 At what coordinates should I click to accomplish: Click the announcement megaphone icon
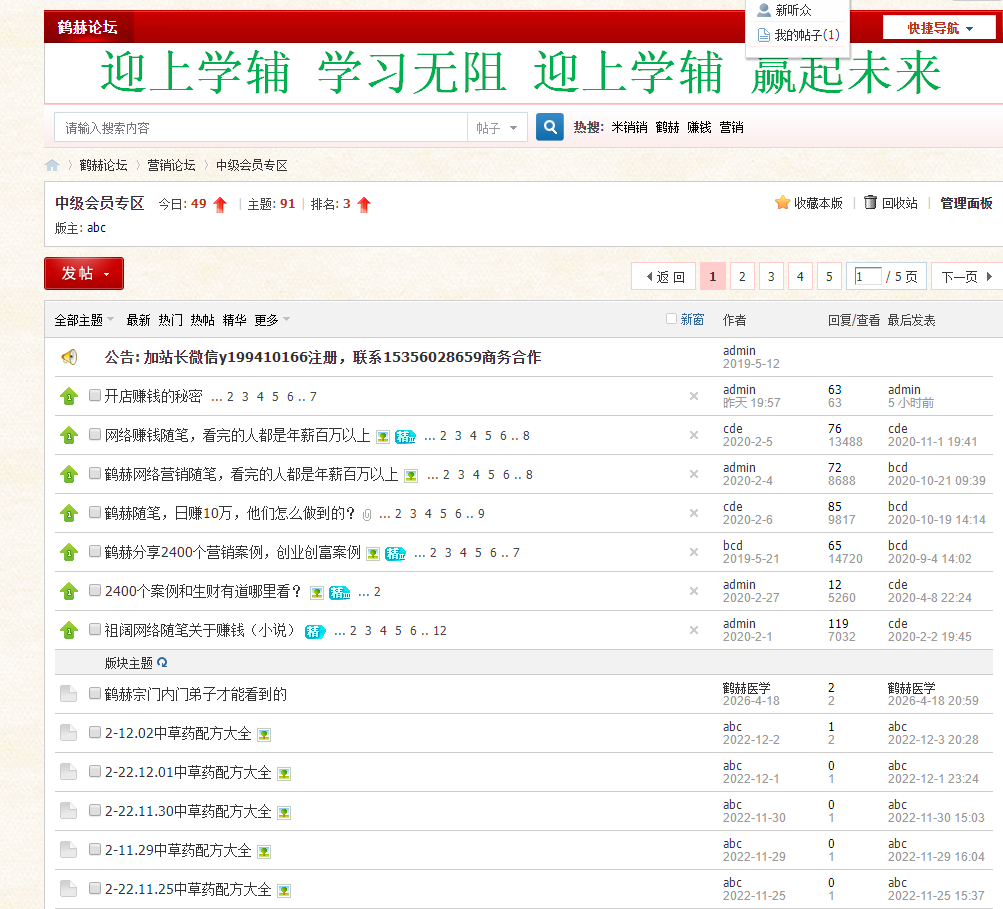(69, 357)
